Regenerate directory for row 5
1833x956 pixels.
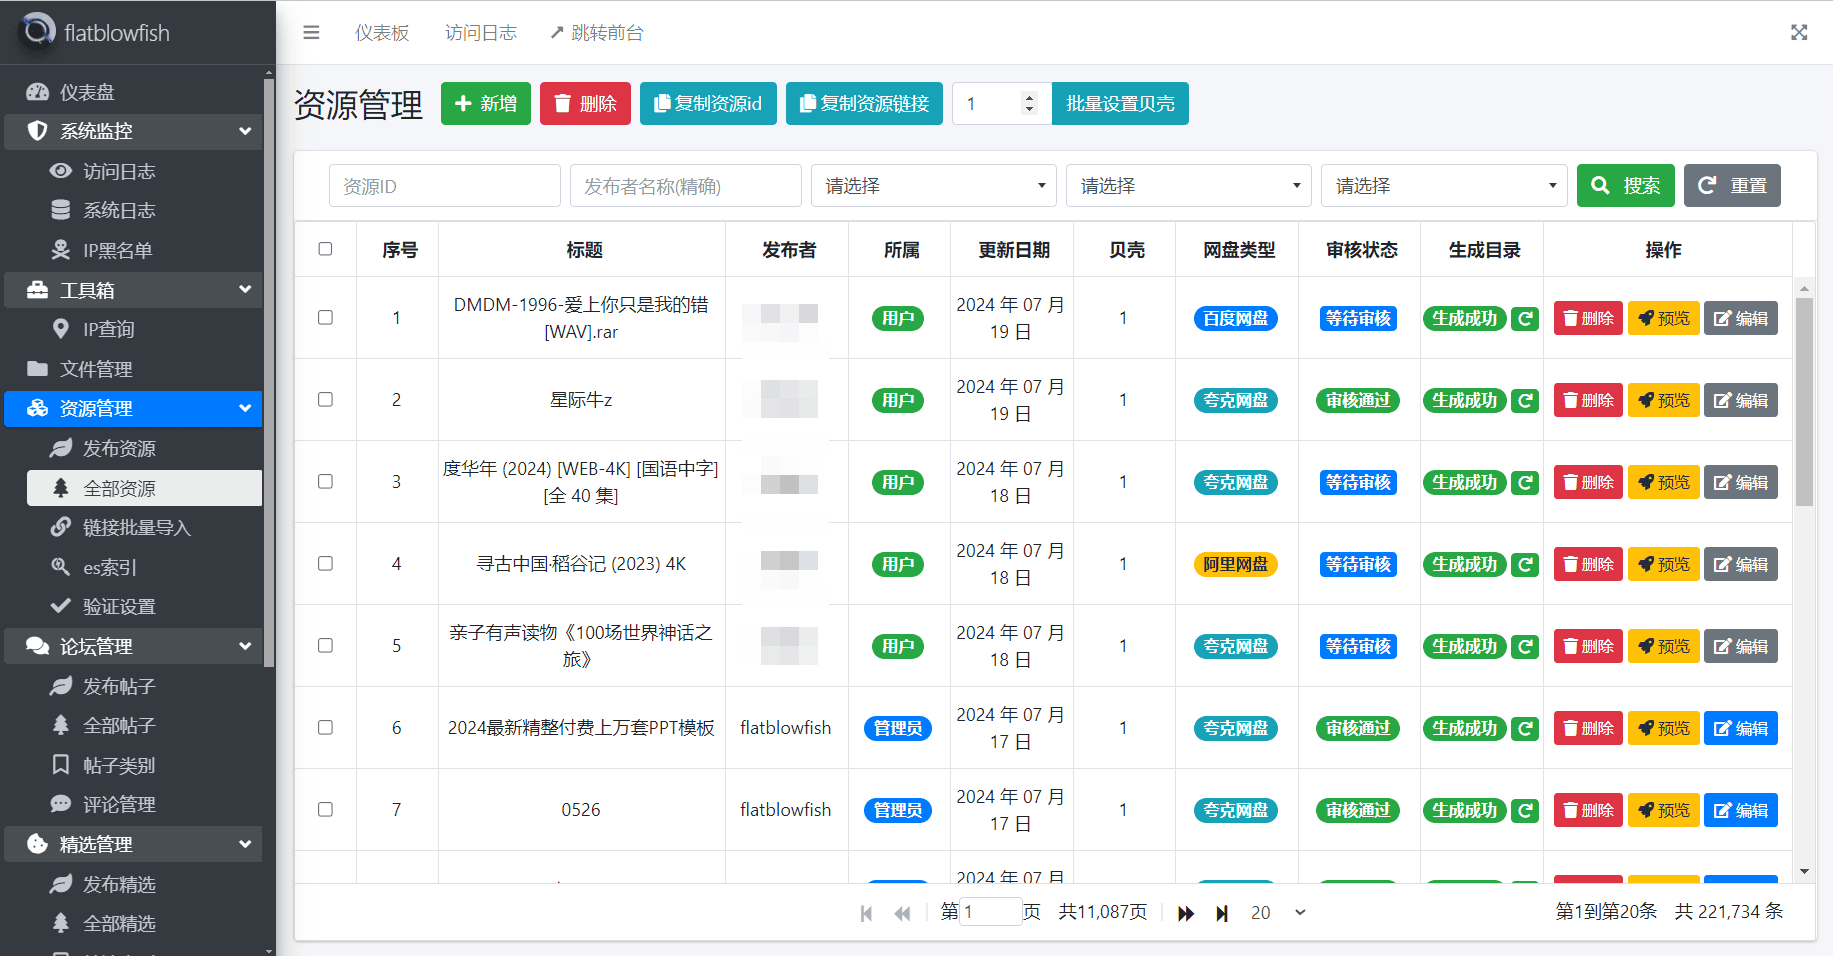click(x=1525, y=647)
